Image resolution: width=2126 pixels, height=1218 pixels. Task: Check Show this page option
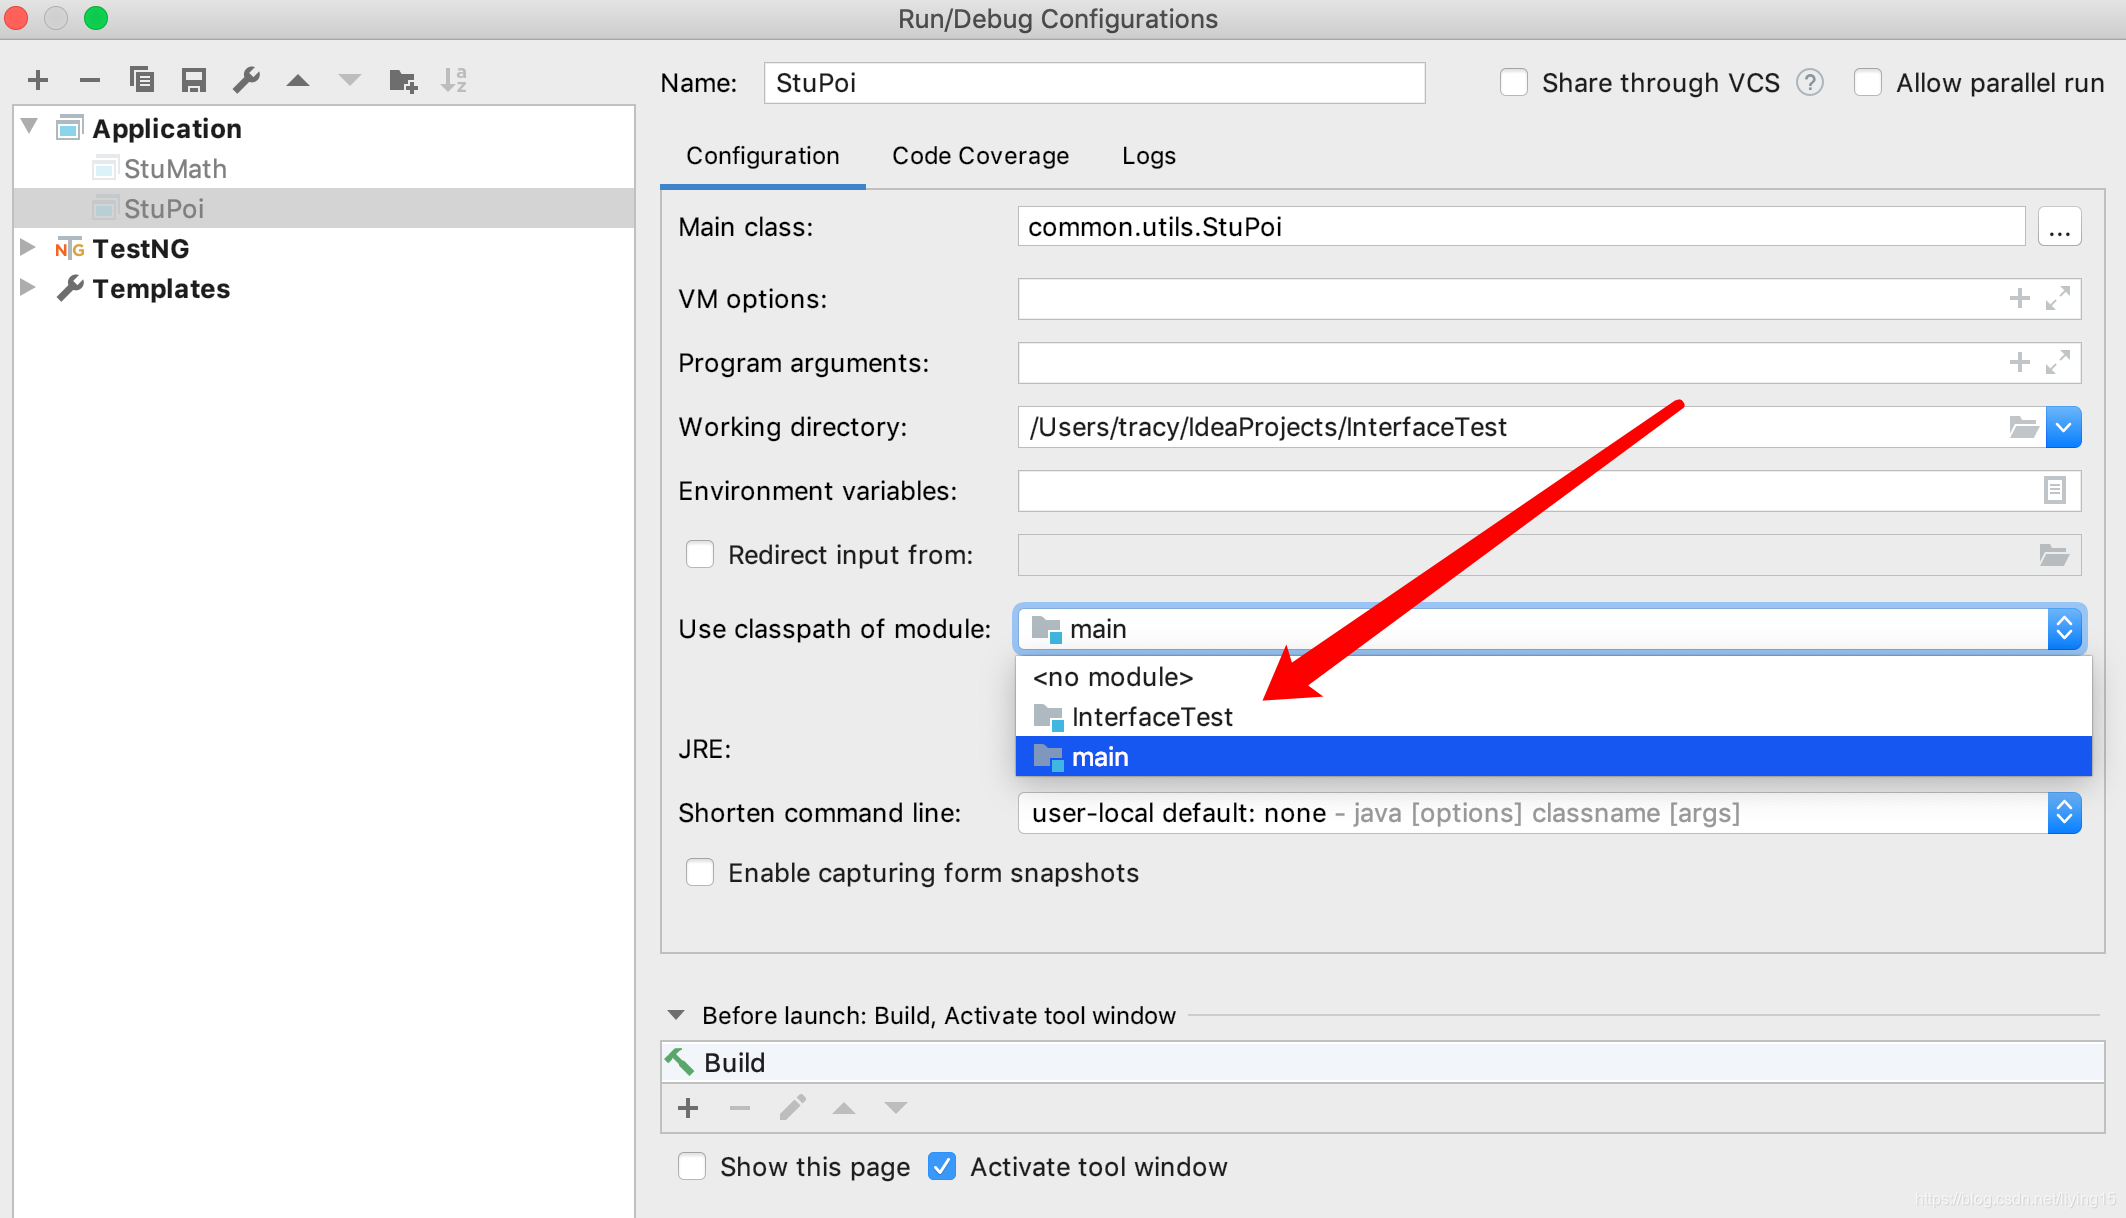pyautogui.click(x=692, y=1167)
